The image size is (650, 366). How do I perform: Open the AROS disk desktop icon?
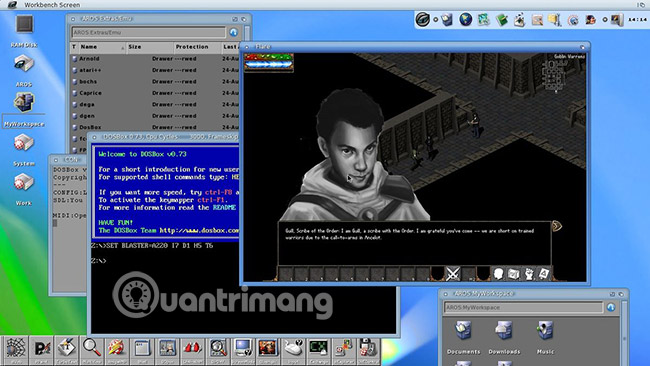[24, 64]
